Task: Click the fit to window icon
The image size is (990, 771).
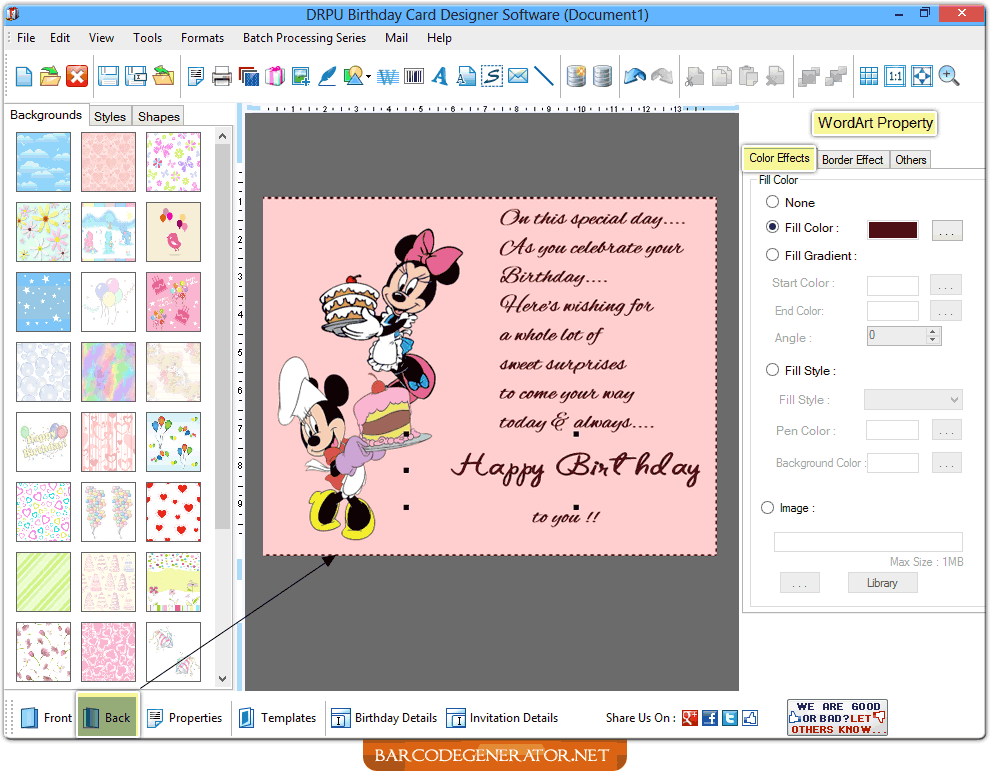Action: pyautogui.click(x=921, y=76)
